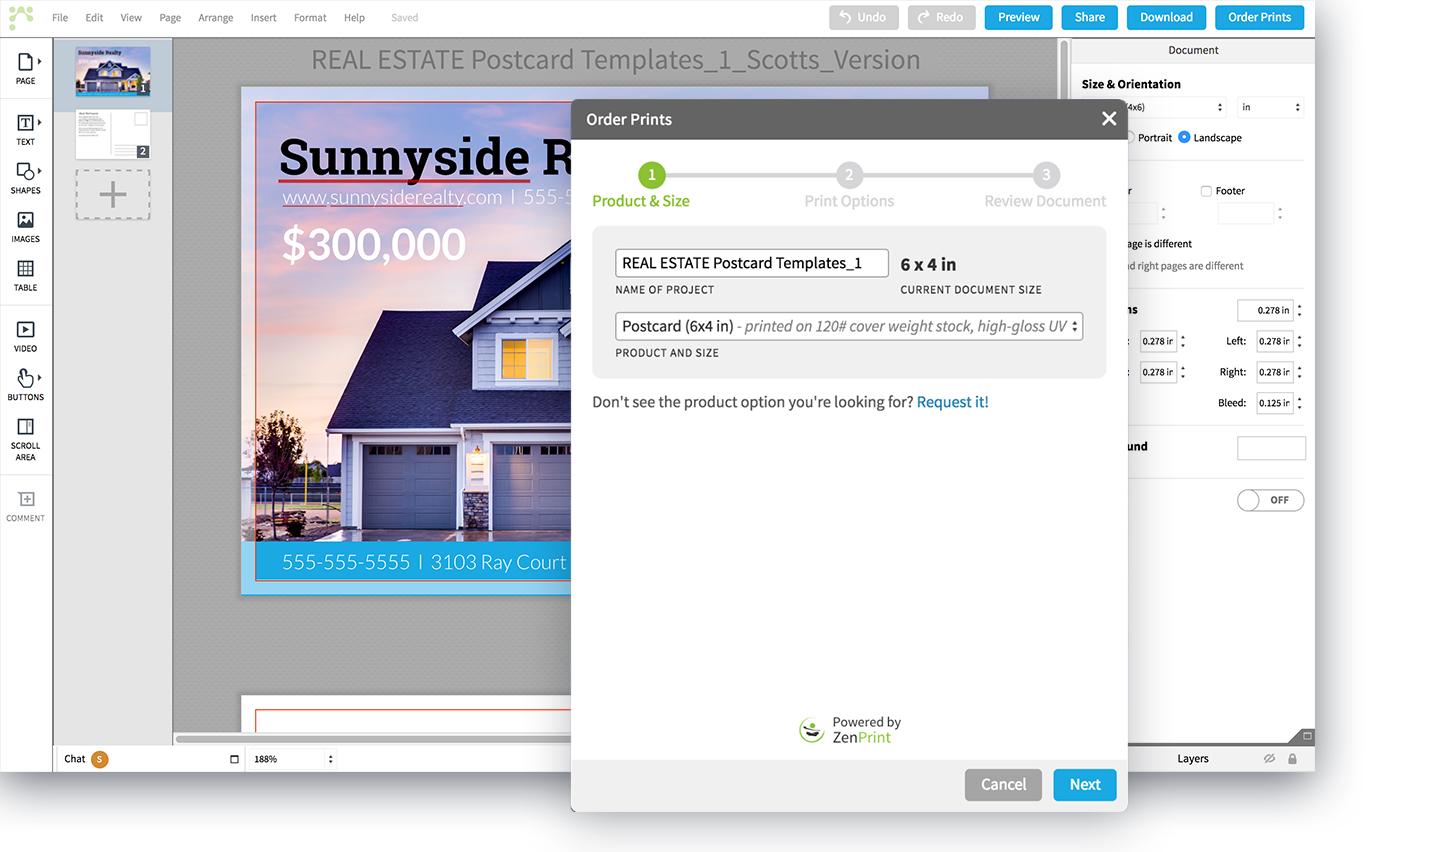Open the Buttons tool

(26, 383)
